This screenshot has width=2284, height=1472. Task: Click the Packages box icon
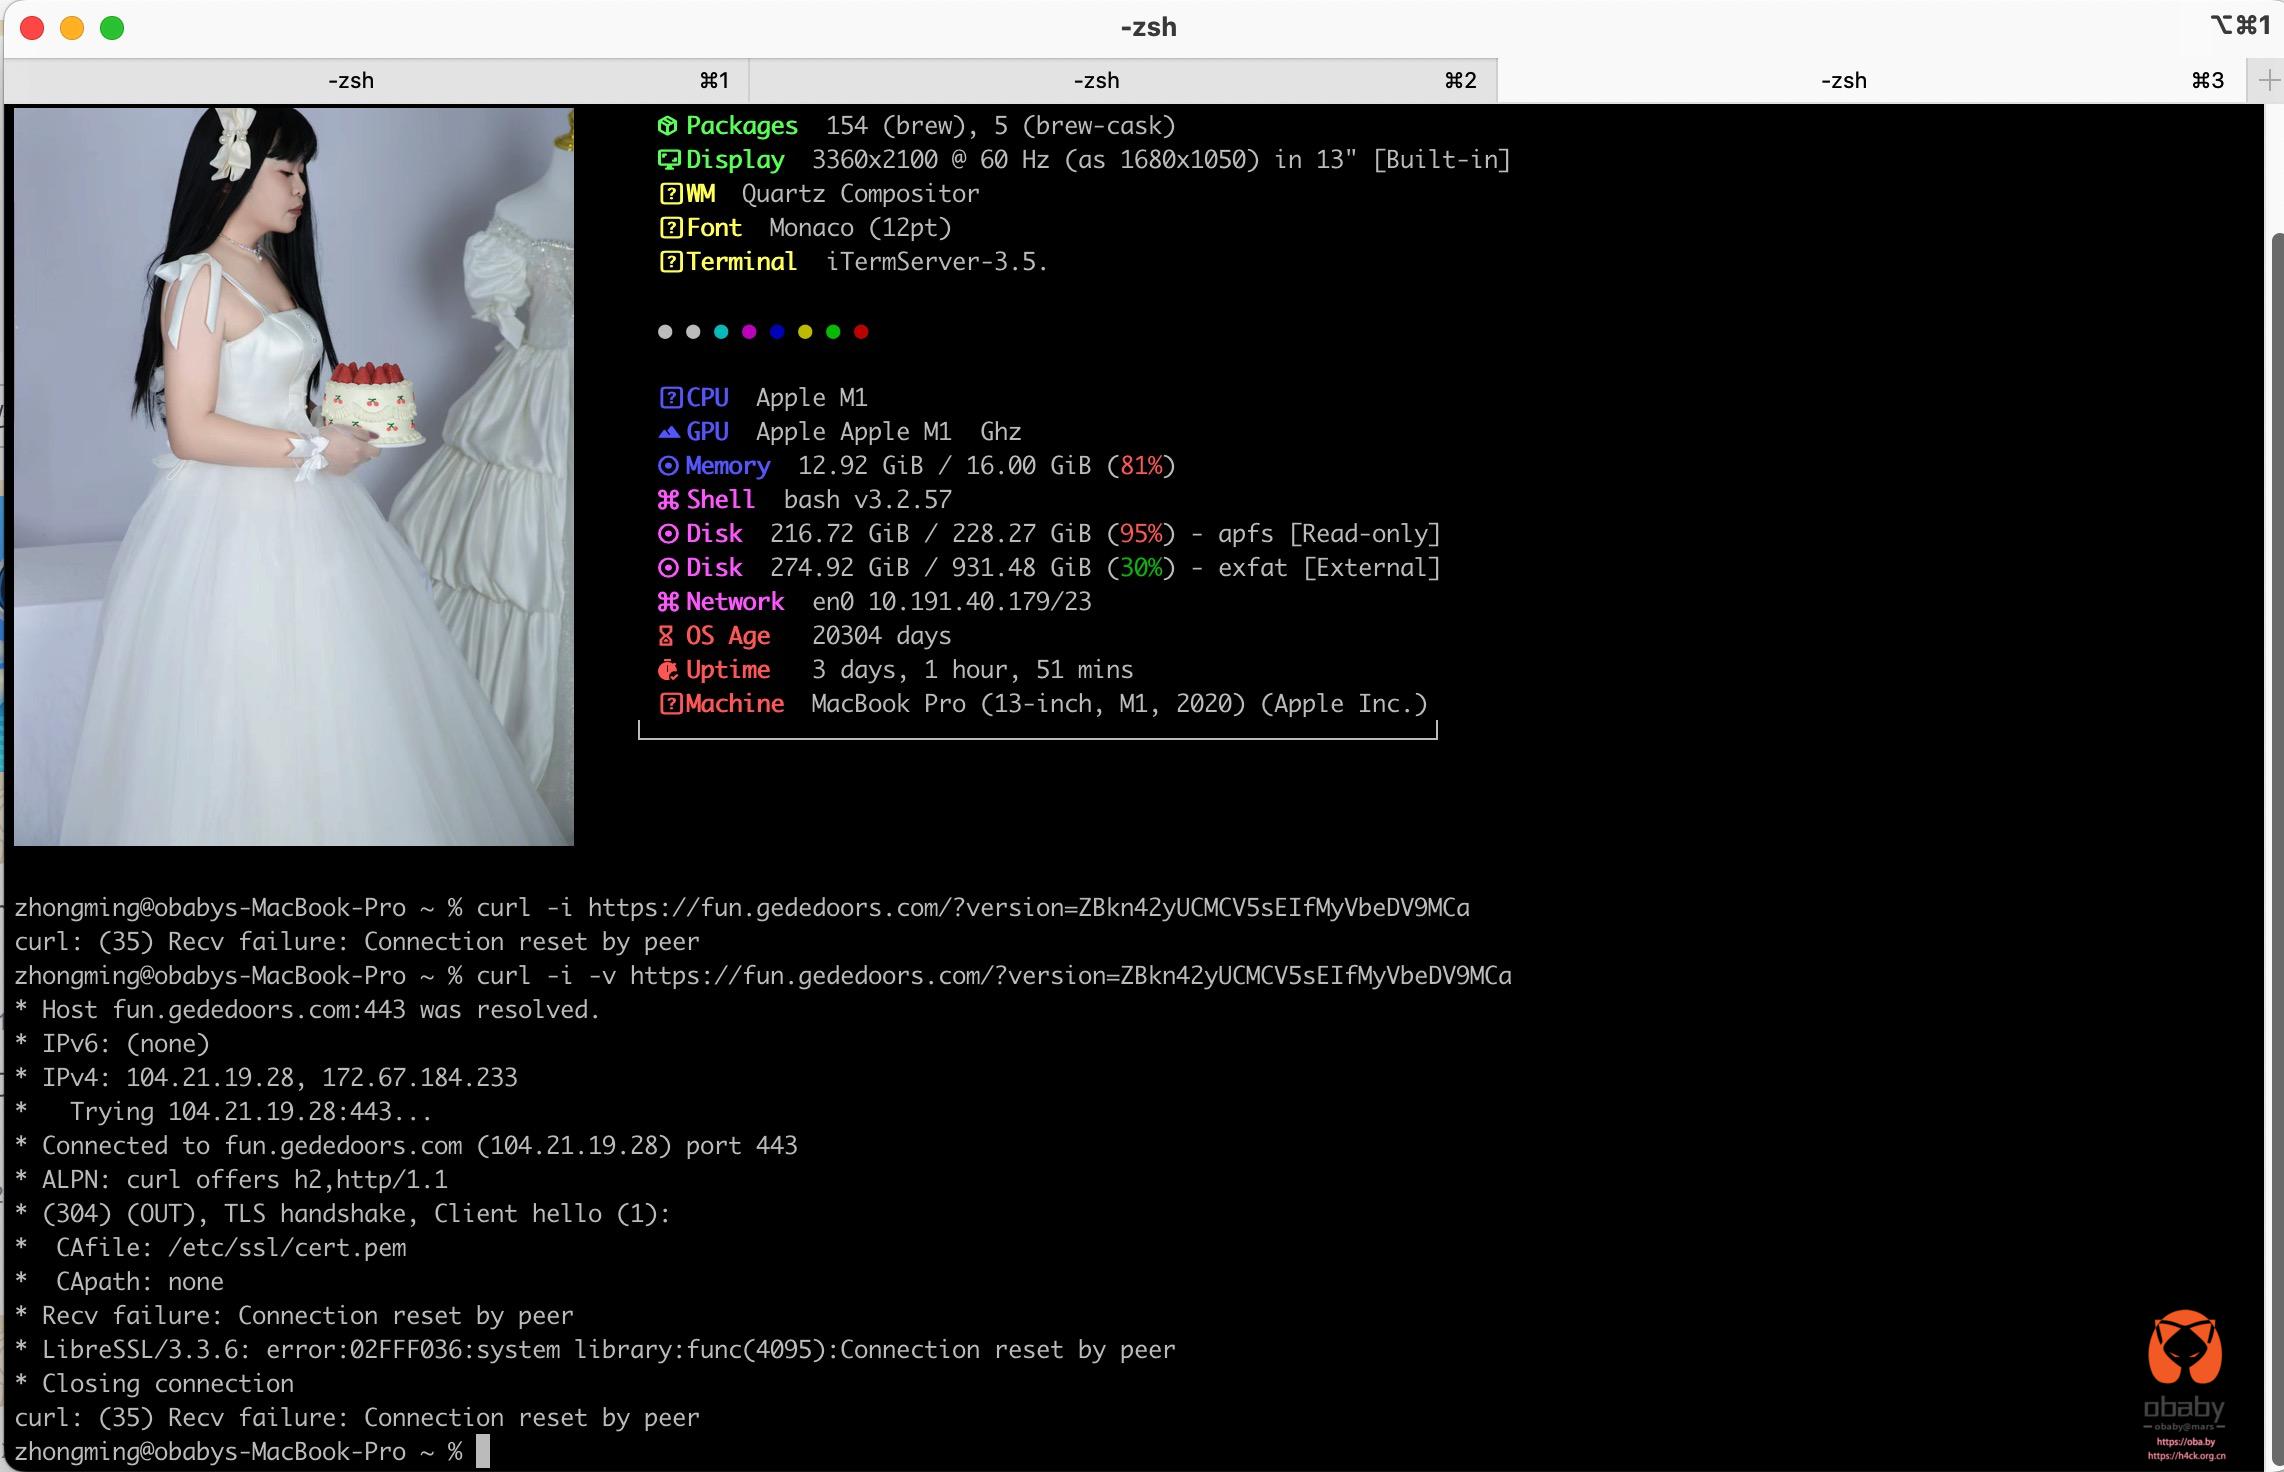click(x=668, y=126)
